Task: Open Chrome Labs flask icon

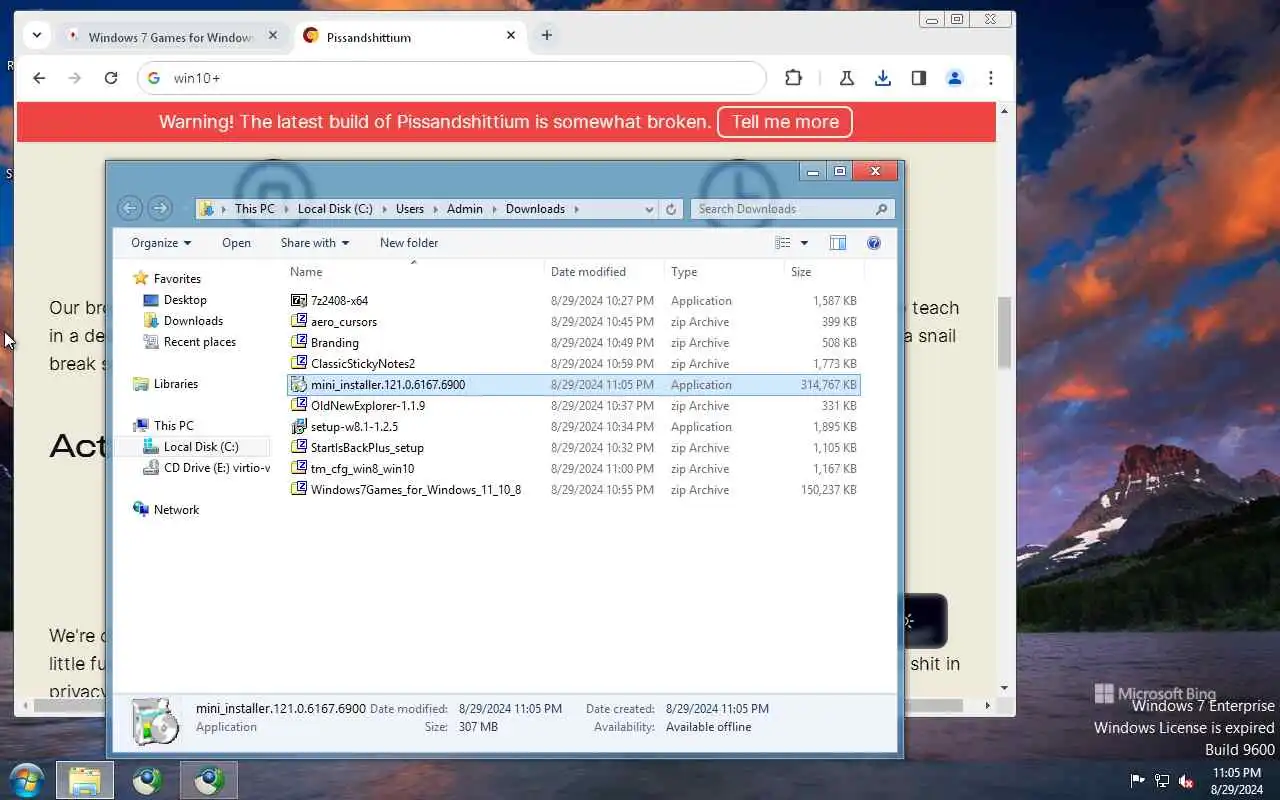Action: [847, 78]
